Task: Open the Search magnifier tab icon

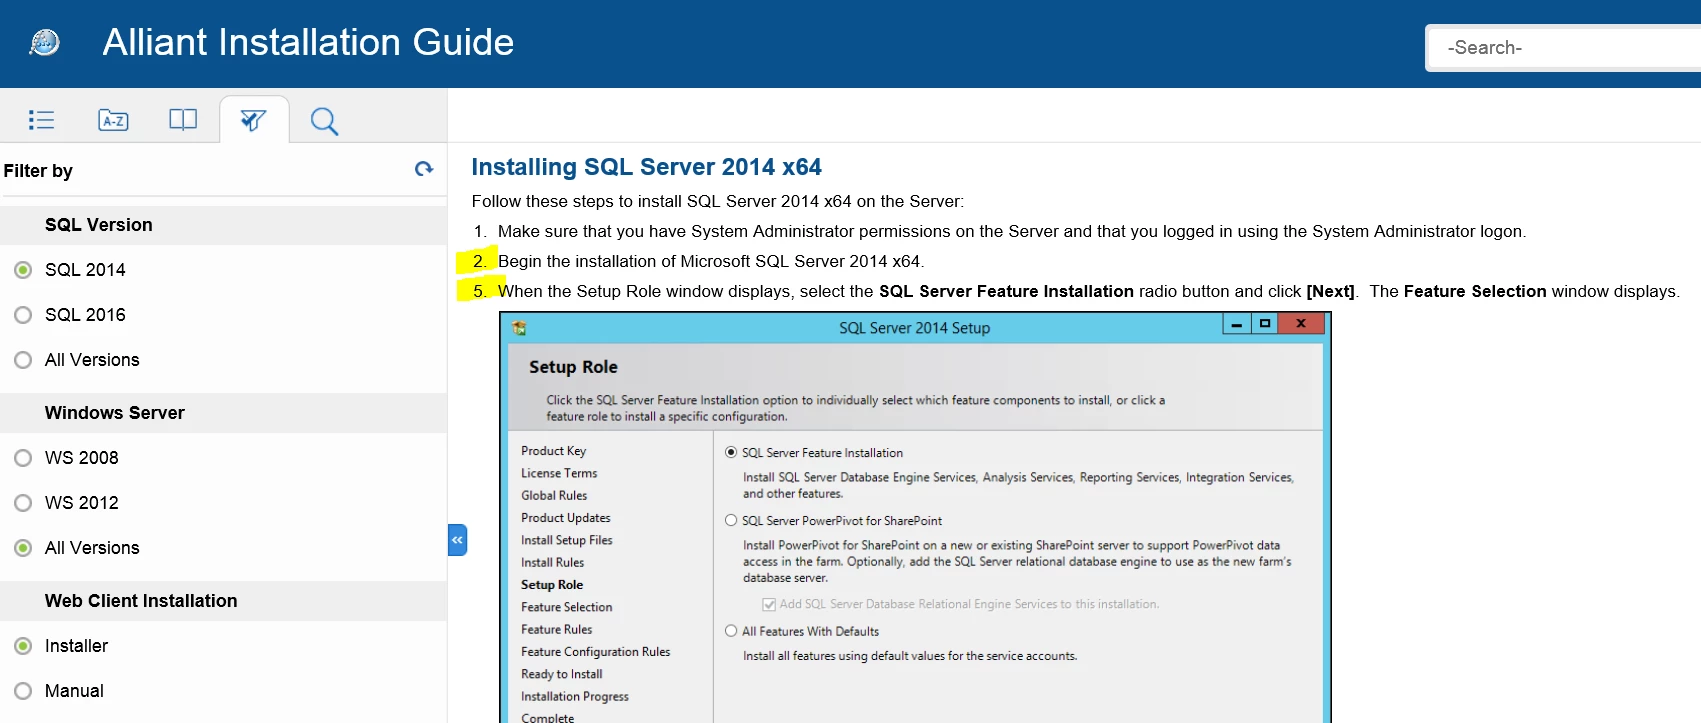Action: point(324,121)
